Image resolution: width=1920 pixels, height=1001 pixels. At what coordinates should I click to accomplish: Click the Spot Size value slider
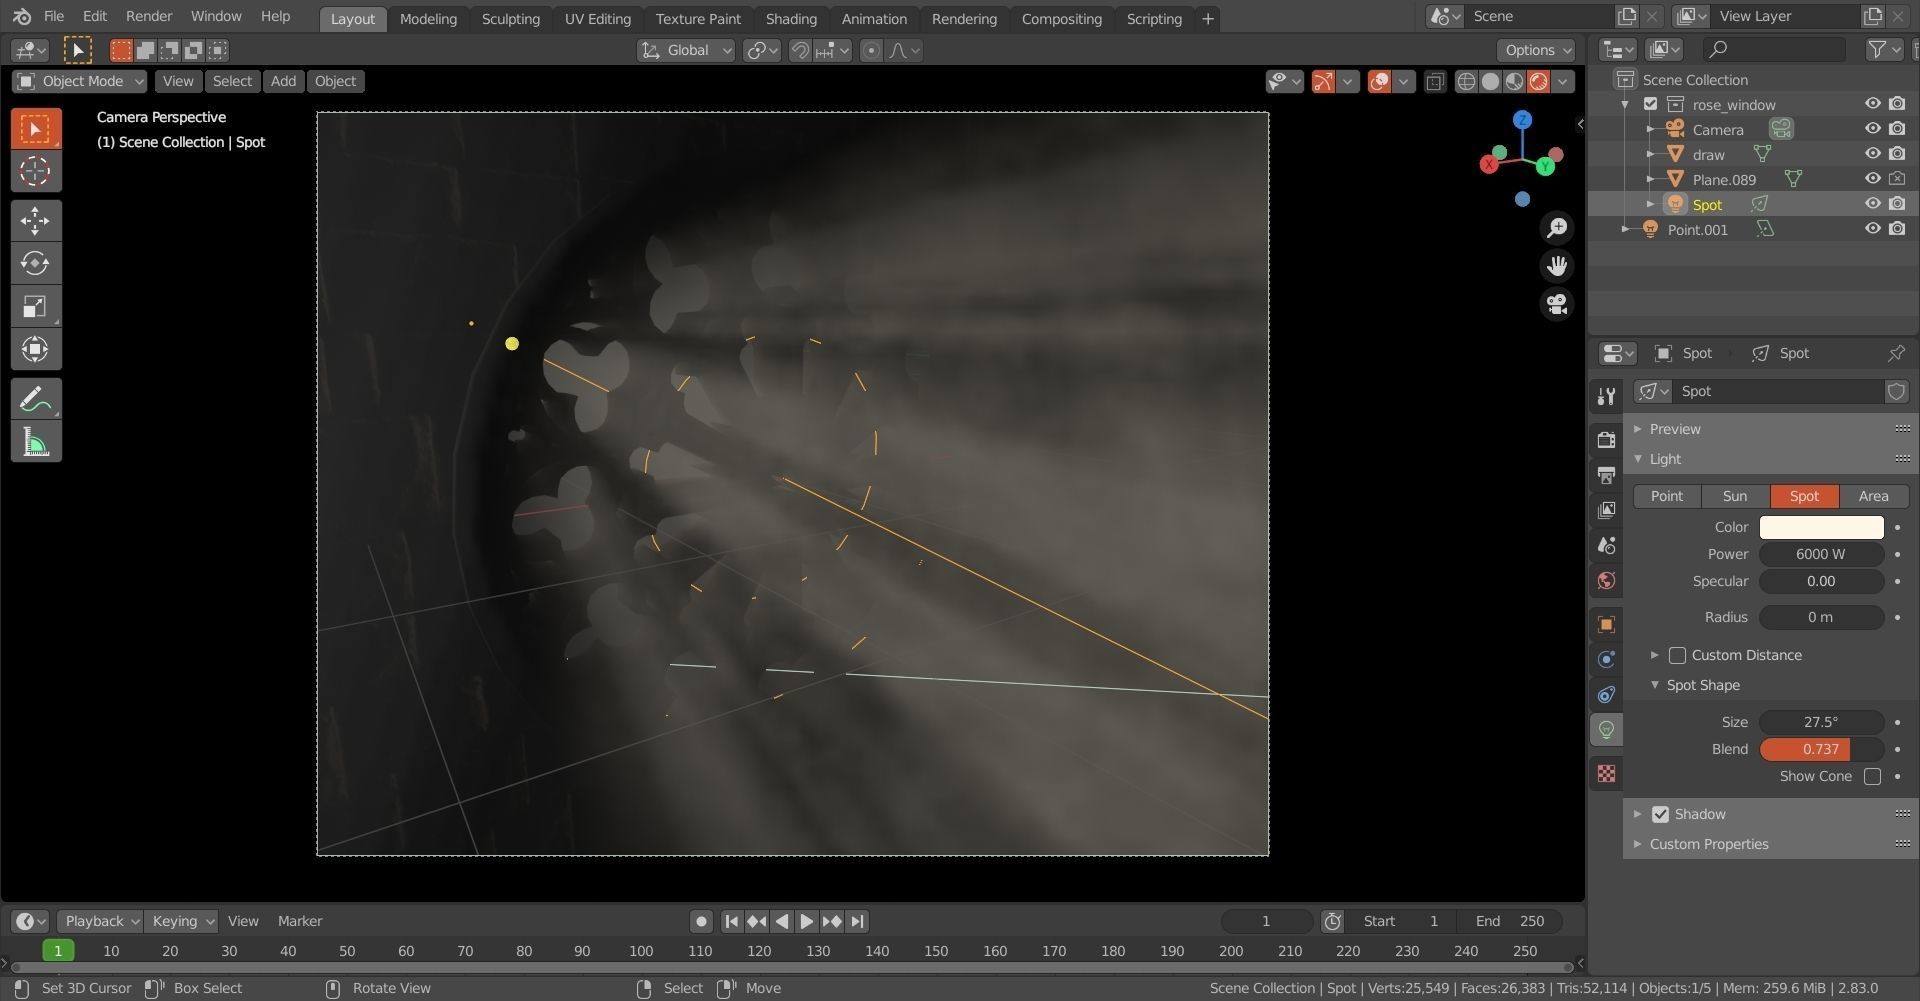[x=1821, y=722]
